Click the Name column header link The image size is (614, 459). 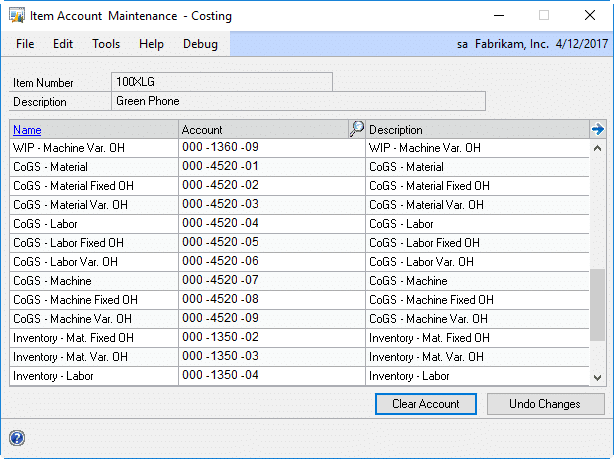pyautogui.click(x=27, y=130)
